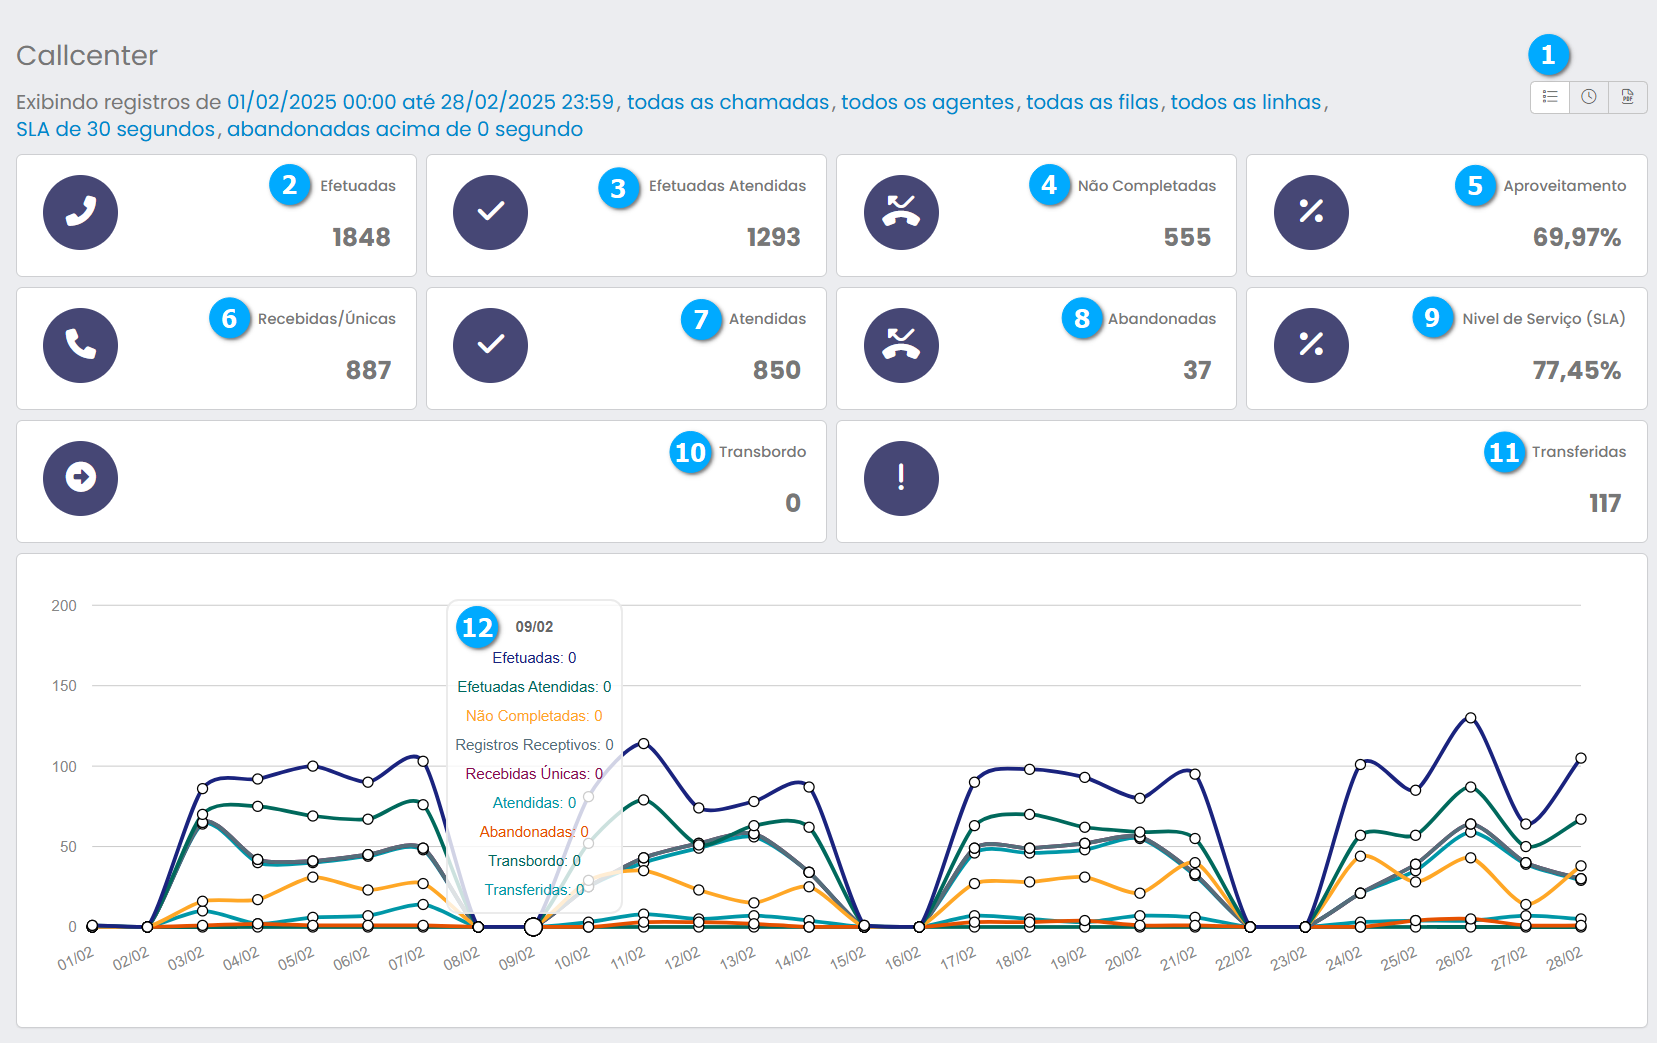
Task: Click the Não Completadas missed-call icon
Action: pyautogui.click(x=901, y=212)
